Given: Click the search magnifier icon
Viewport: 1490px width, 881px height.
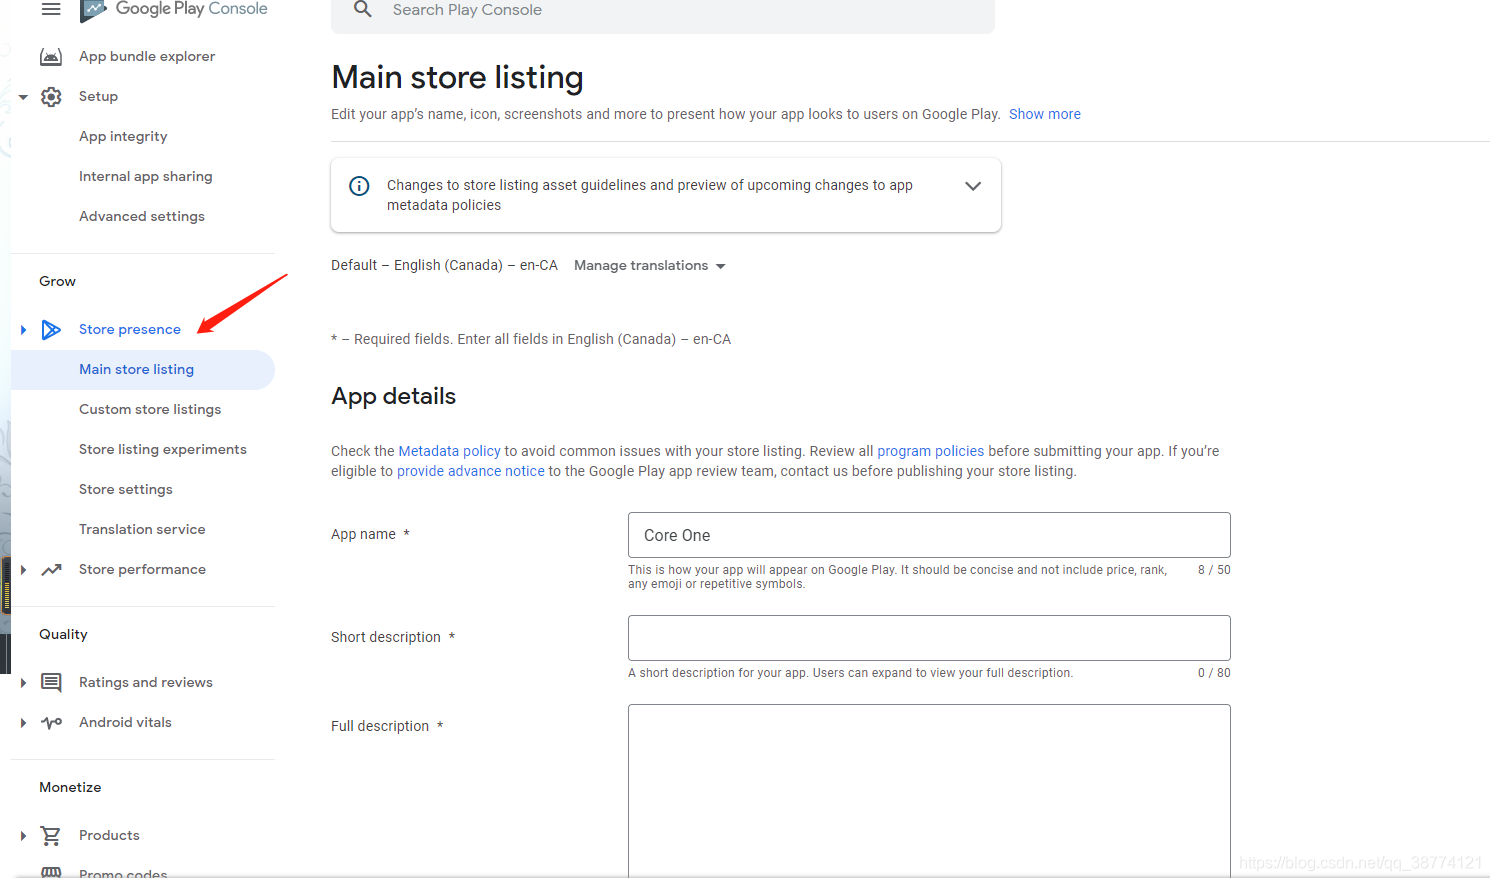Looking at the screenshot, I should 362,9.
